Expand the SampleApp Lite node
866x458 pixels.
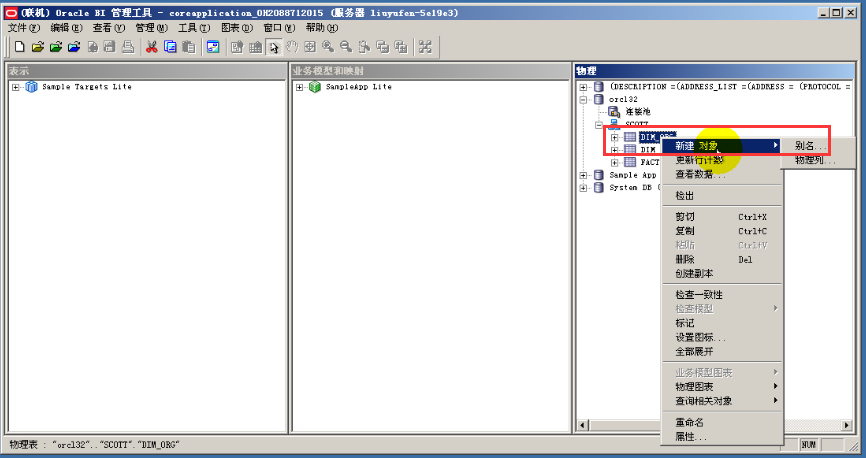(x=299, y=87)
